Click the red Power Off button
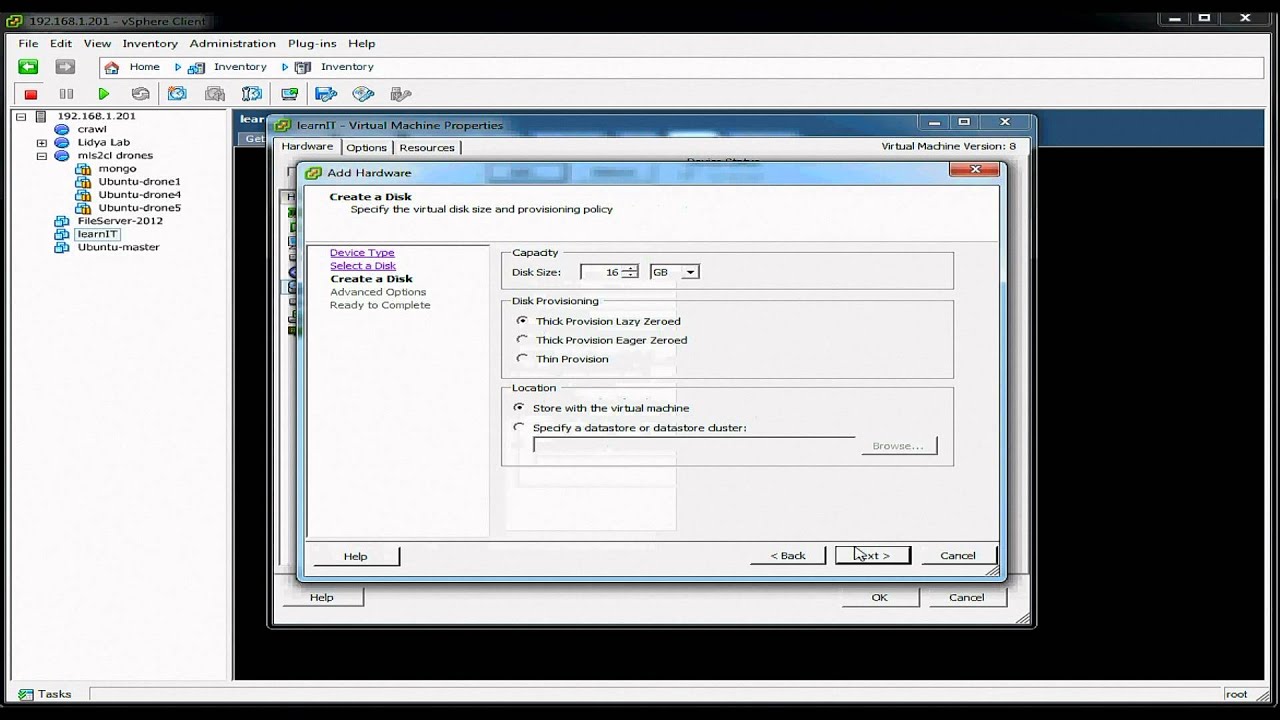Image resolution: width=1280 pixels, height=720 pixels. point(31,94)
